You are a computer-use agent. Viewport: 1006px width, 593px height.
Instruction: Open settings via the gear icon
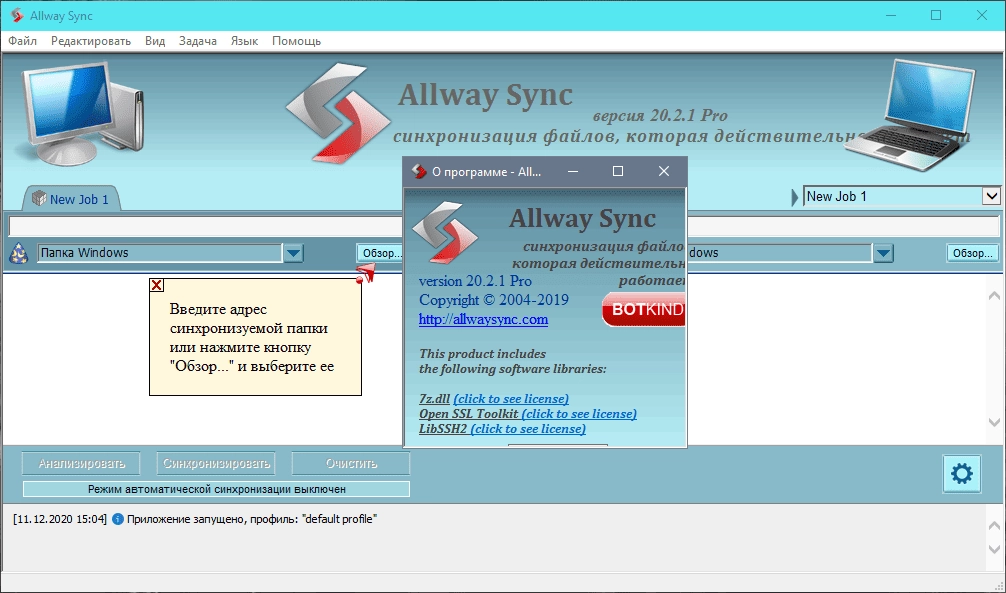[961, 474]
